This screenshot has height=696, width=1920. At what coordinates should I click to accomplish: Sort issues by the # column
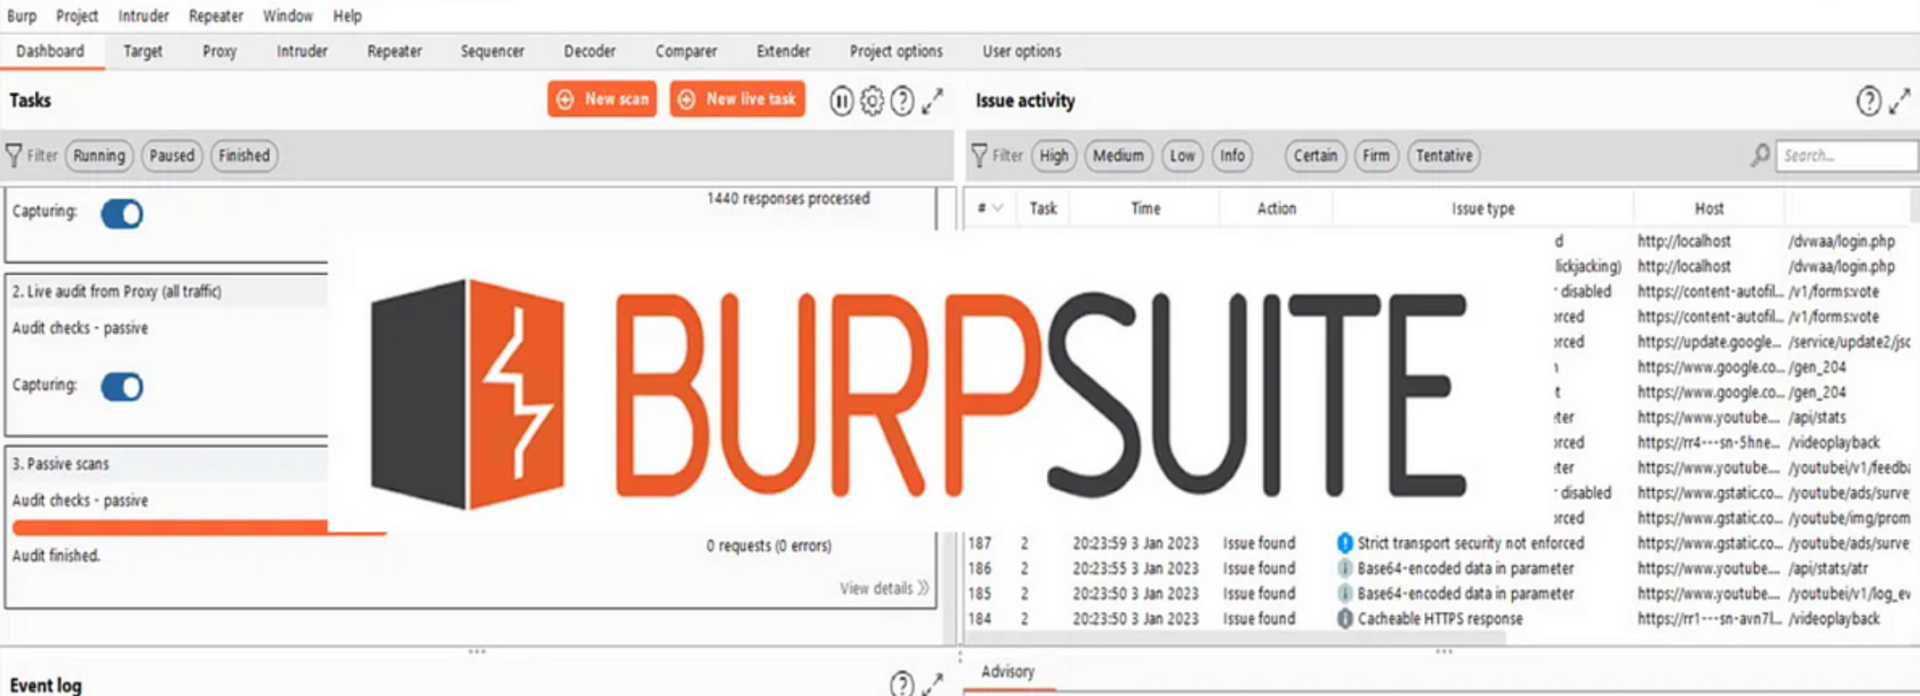point(989,208)
